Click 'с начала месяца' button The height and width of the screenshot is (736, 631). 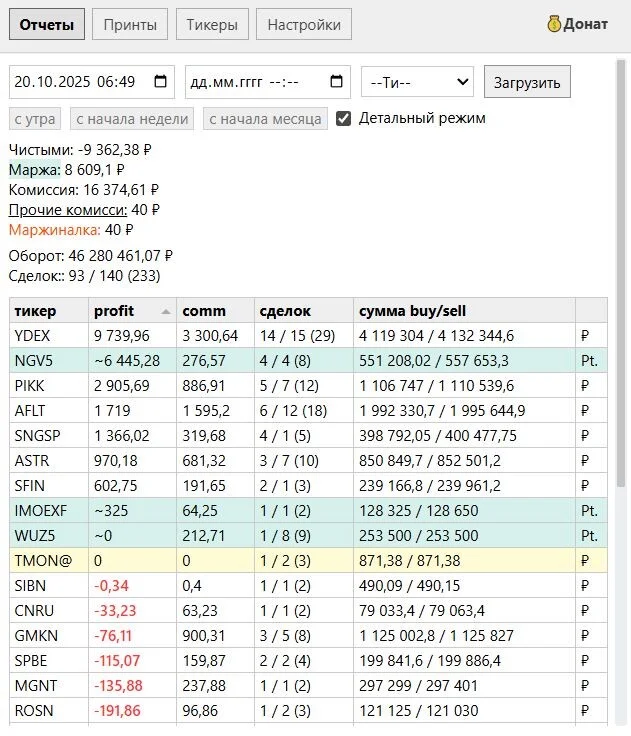(265, 119)
